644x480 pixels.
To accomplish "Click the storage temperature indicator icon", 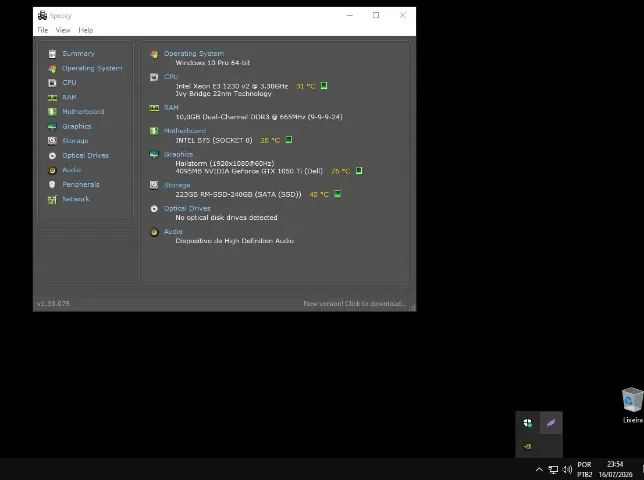I will click(x=337, y=194).
